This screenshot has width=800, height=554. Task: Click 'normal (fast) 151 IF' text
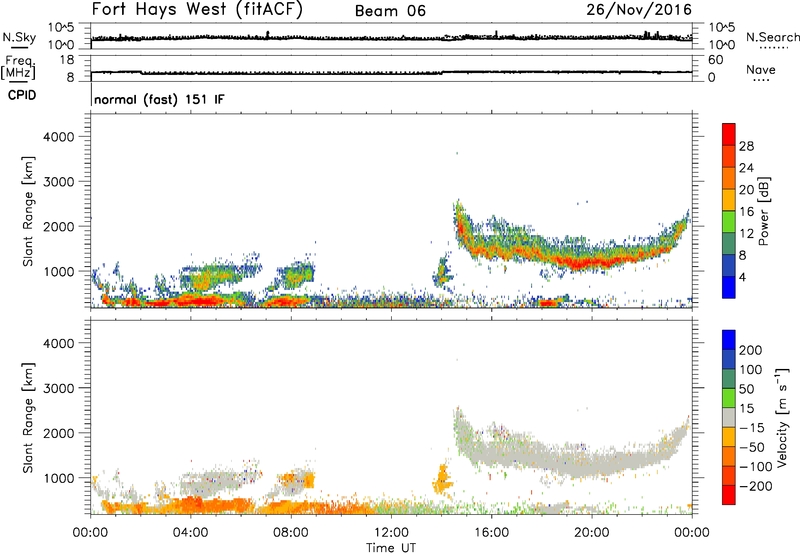click(x=159, y=99)
